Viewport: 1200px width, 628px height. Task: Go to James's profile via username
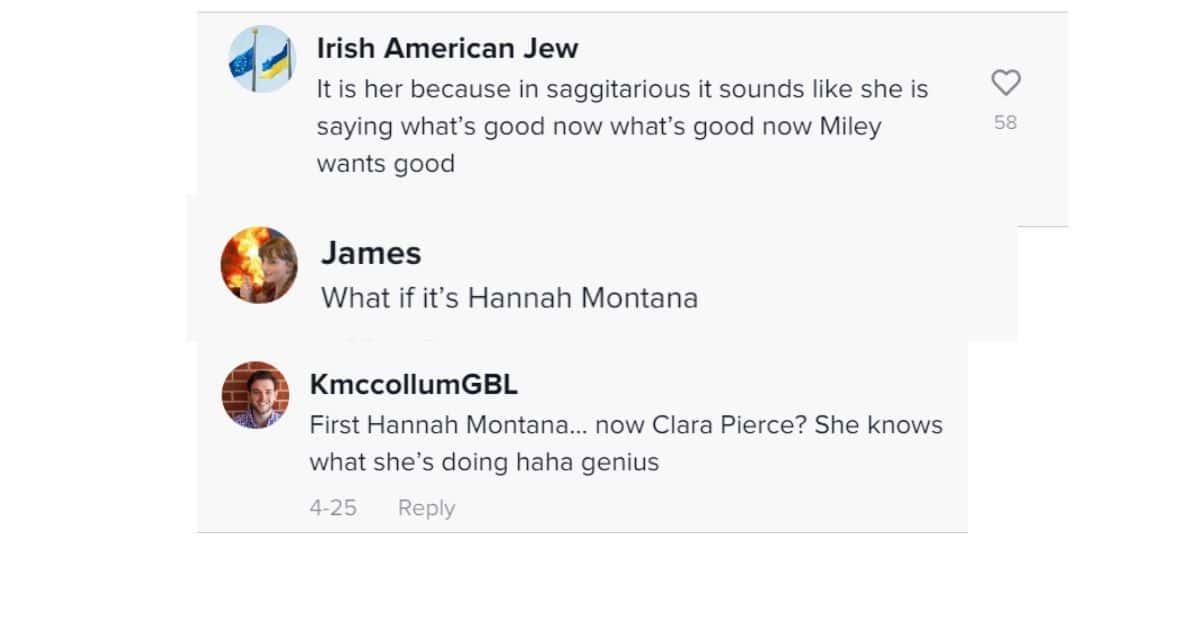(371, 253)
